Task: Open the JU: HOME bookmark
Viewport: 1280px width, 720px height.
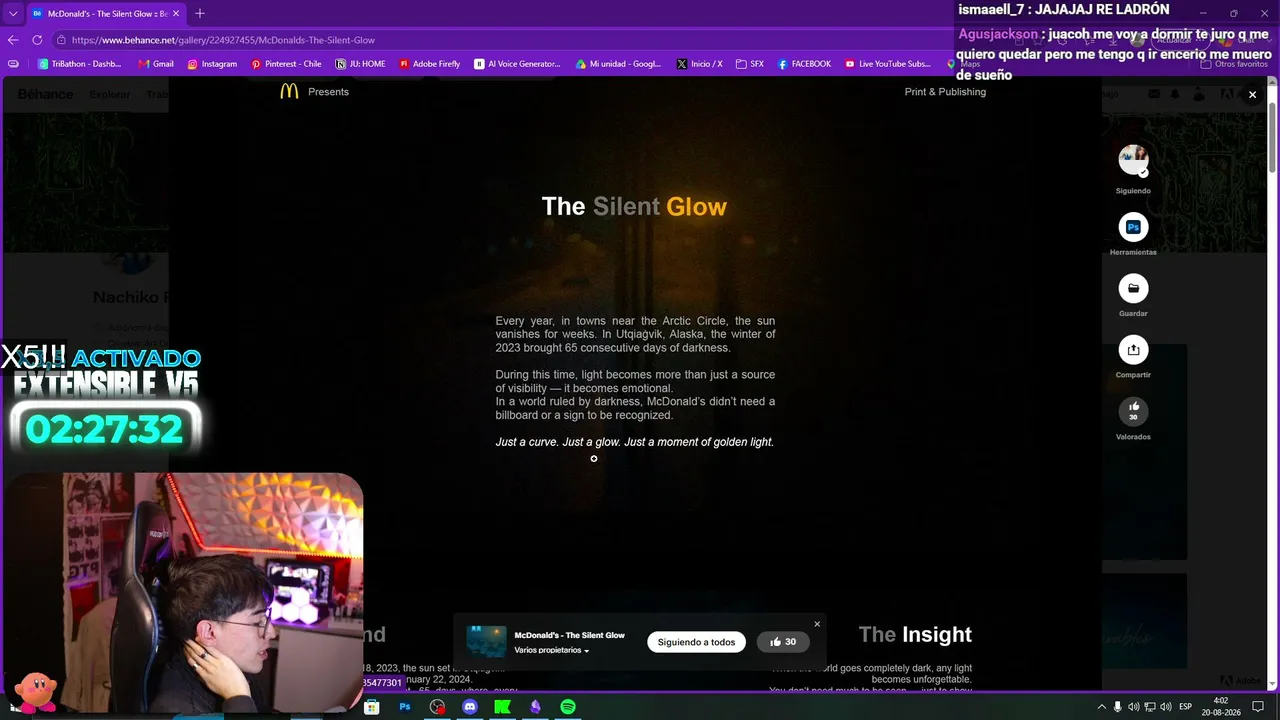Action: [x=361, y=64]
